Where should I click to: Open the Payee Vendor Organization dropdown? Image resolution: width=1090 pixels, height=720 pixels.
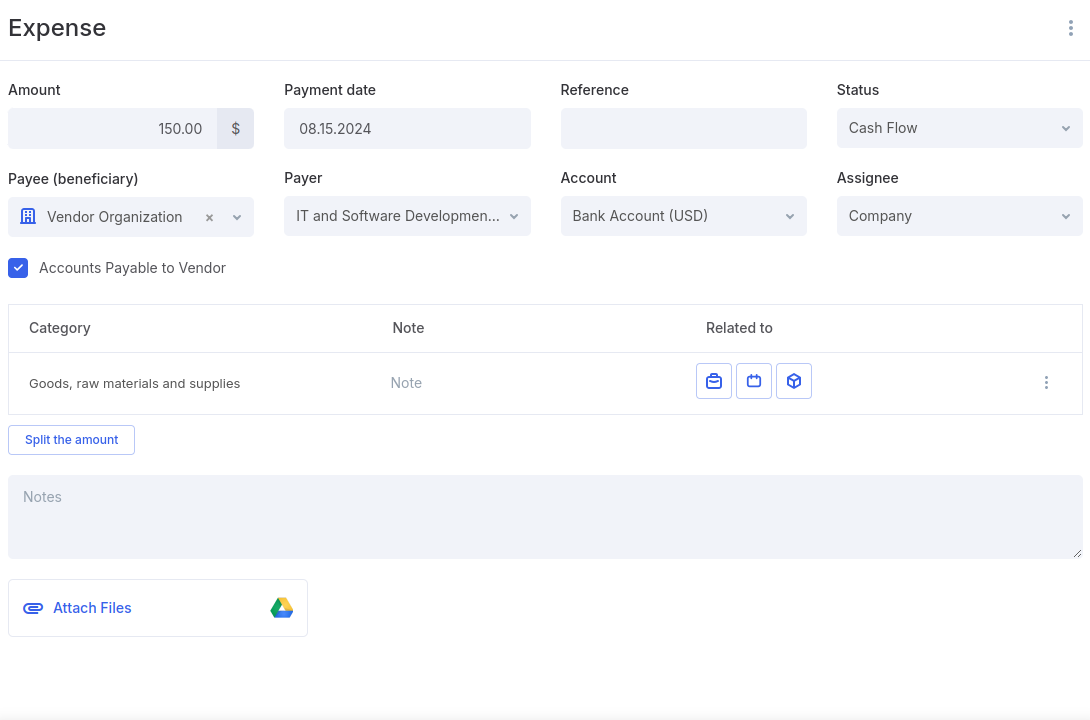237,217
